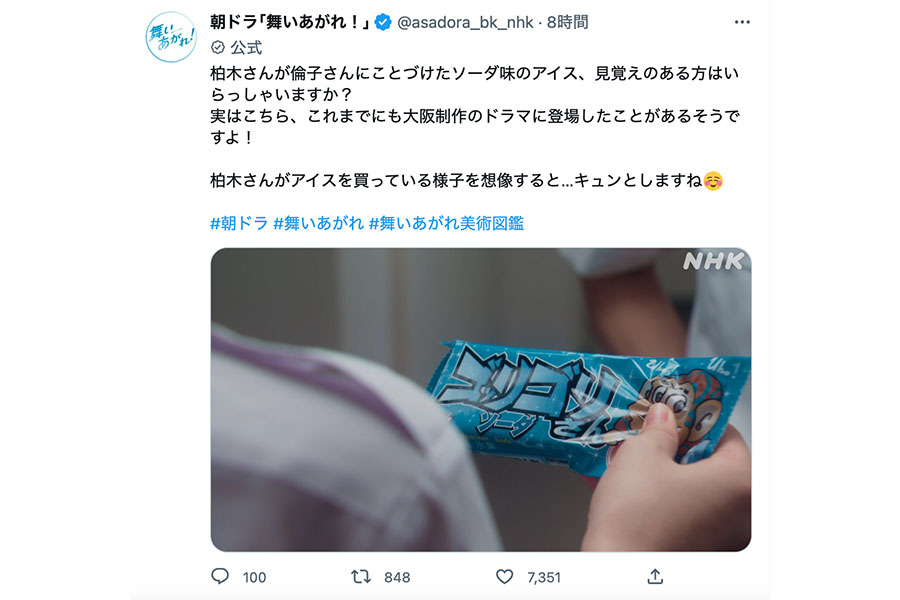Viewport: 900px width, 600px height.
Task: Click the blue verified badge
Action: pyautogui.click(x=383, y=22)
